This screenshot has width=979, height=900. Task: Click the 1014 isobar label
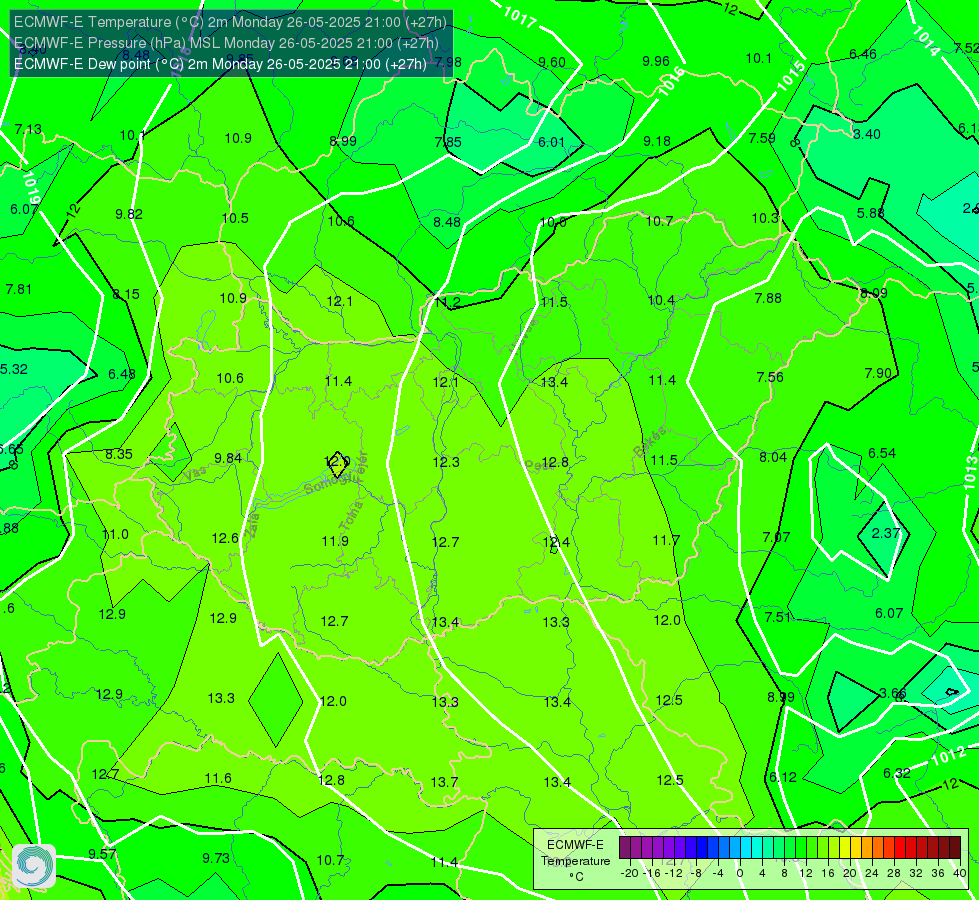[926, 41]
